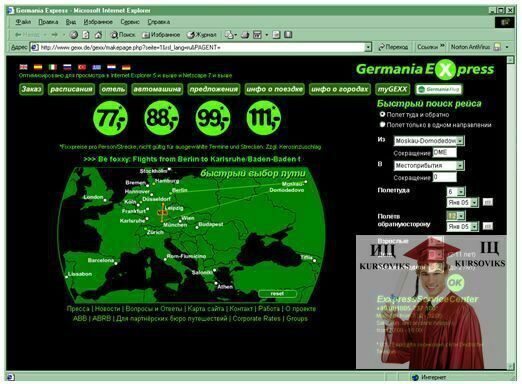
Task: Open the инфо о поездке button
Action: click(x=274, y=89)
